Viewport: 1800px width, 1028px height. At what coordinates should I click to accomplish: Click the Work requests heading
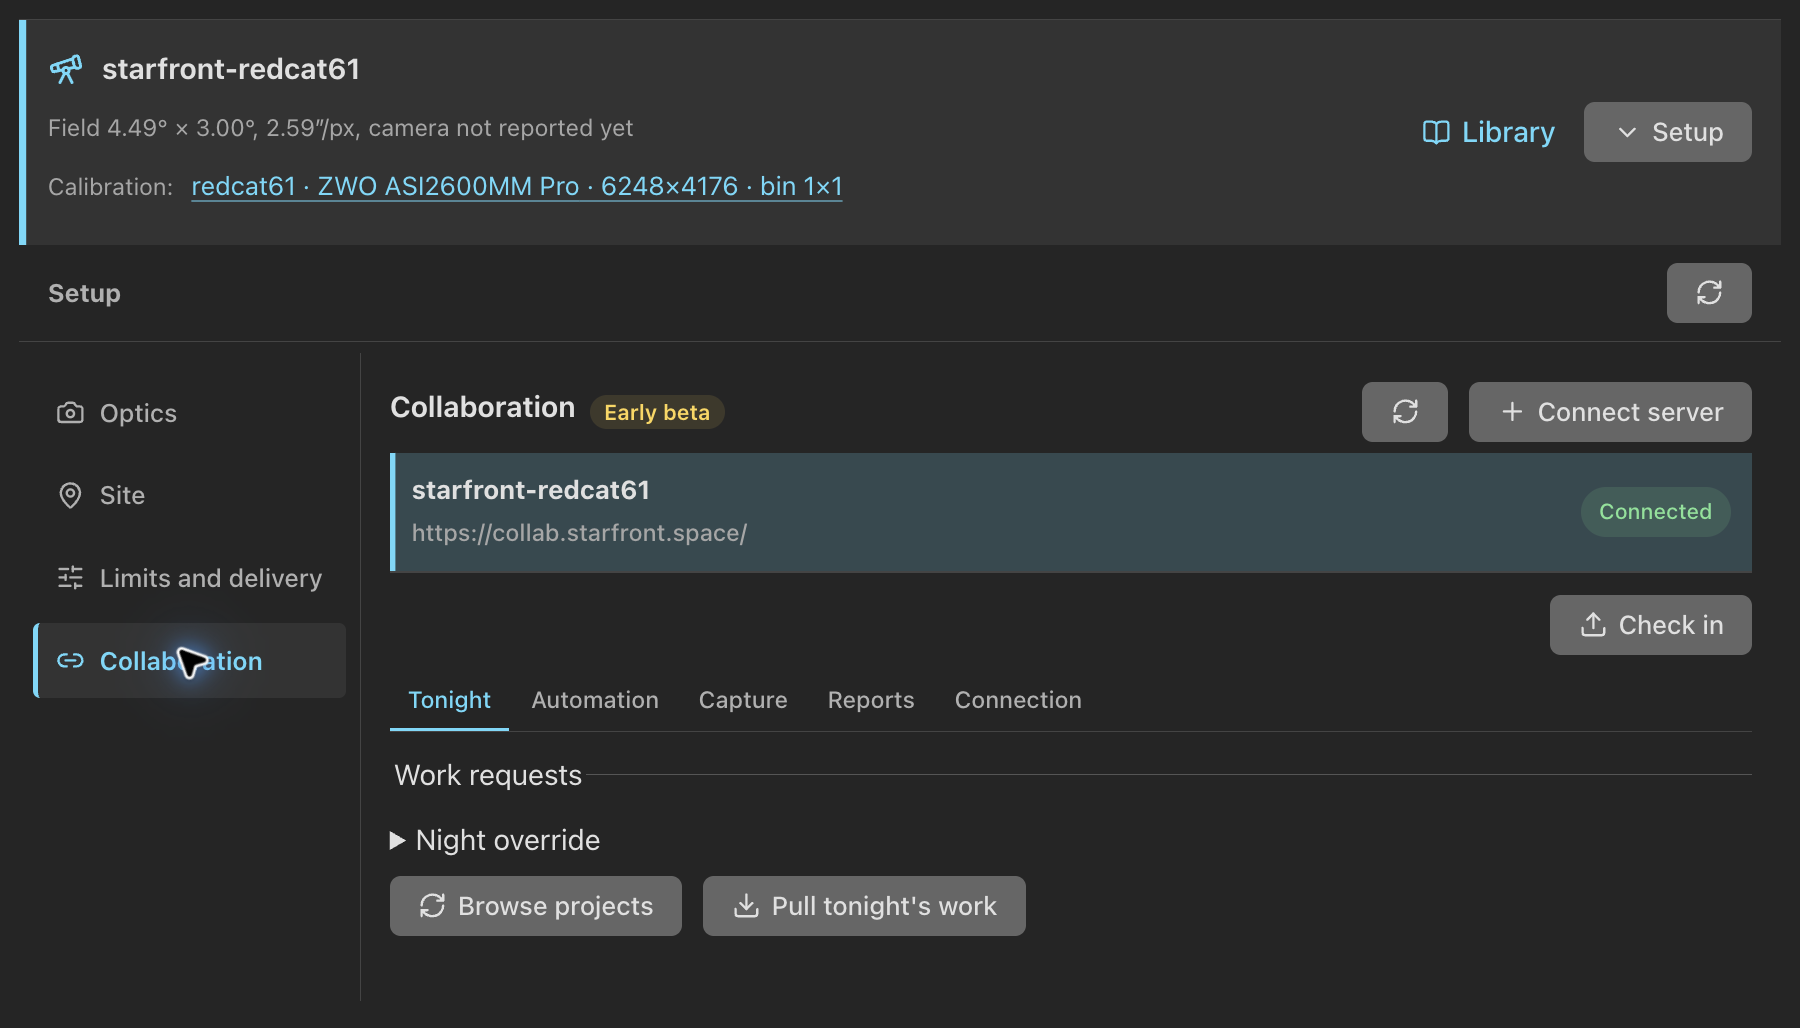(x=488, y=775)
